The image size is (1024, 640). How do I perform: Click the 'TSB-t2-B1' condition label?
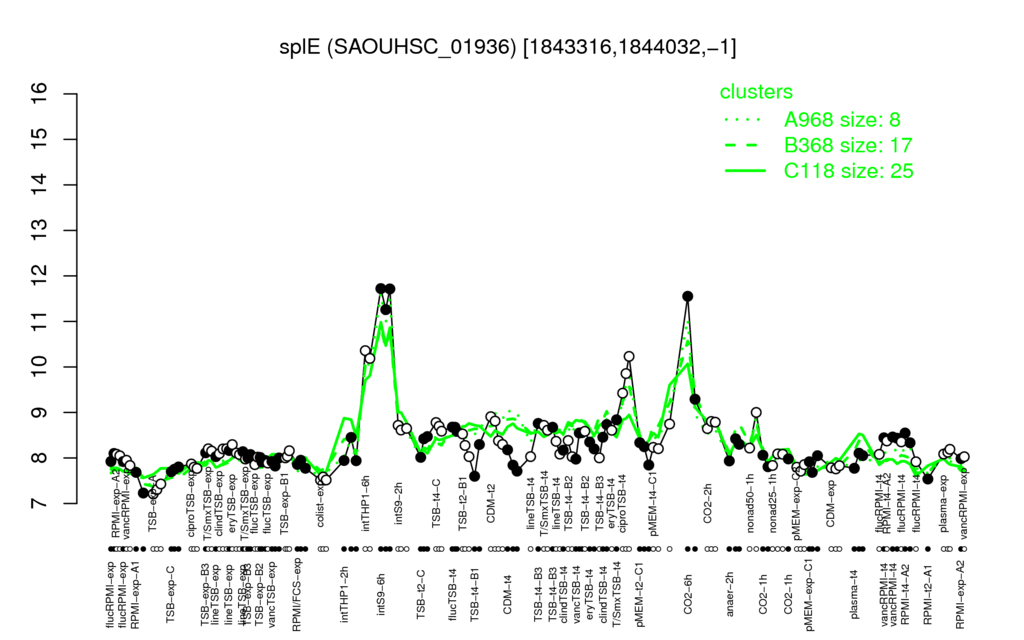coord(463,504)
